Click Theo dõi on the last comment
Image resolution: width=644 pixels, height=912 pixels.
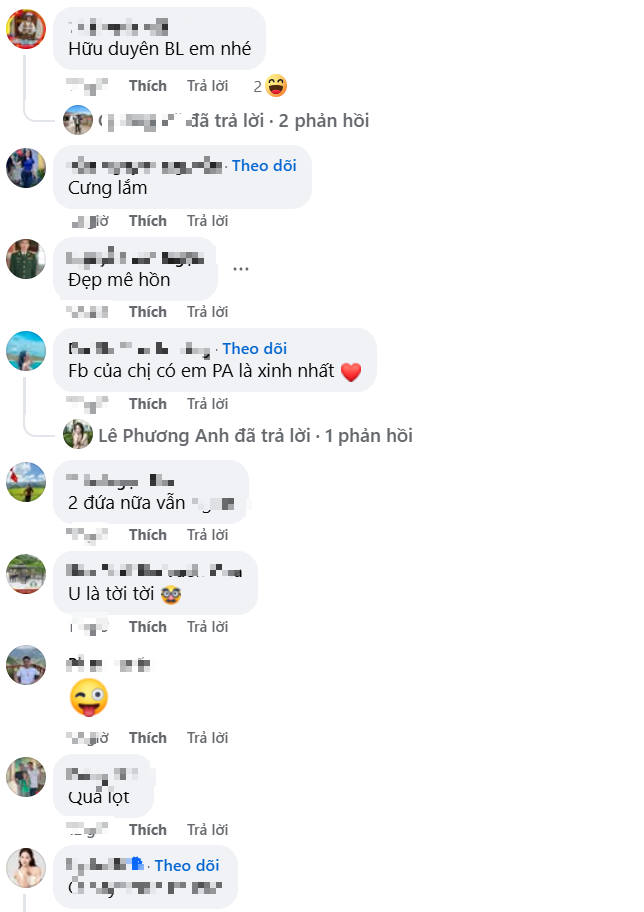[x=187, y=865]
